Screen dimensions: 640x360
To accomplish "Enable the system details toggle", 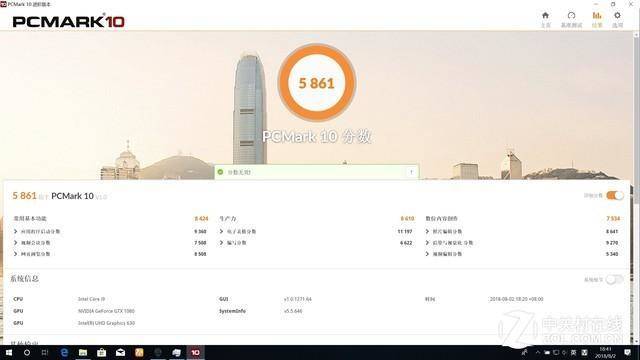I will (x=614, y=279).
